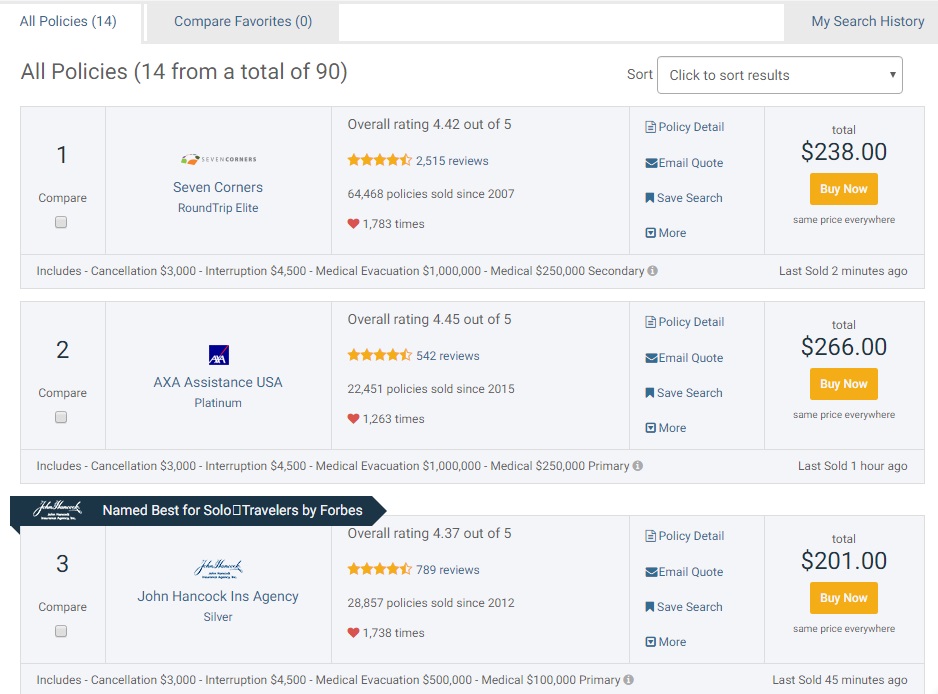Open the Compare Favorites (0) tab
Image resolution: width=938 pixels, height=694 pixels.
tap(243, 22)
